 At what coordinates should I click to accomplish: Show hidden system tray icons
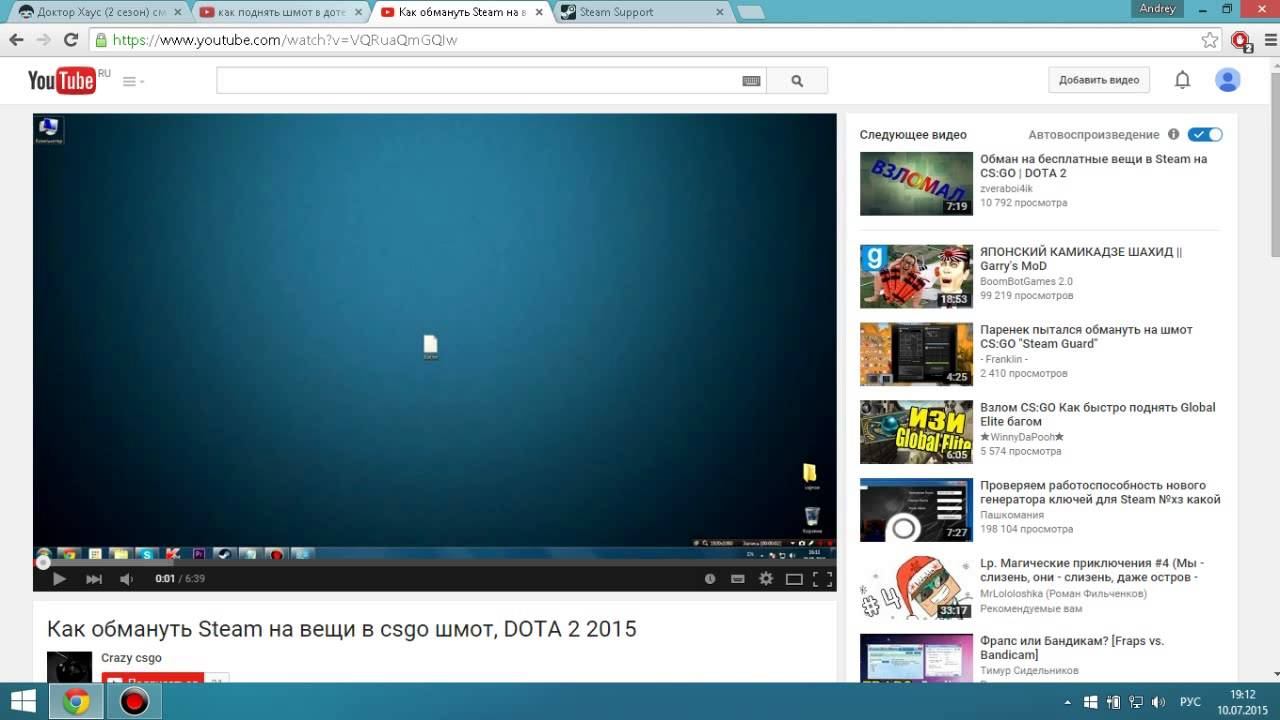coord(1067,702)
